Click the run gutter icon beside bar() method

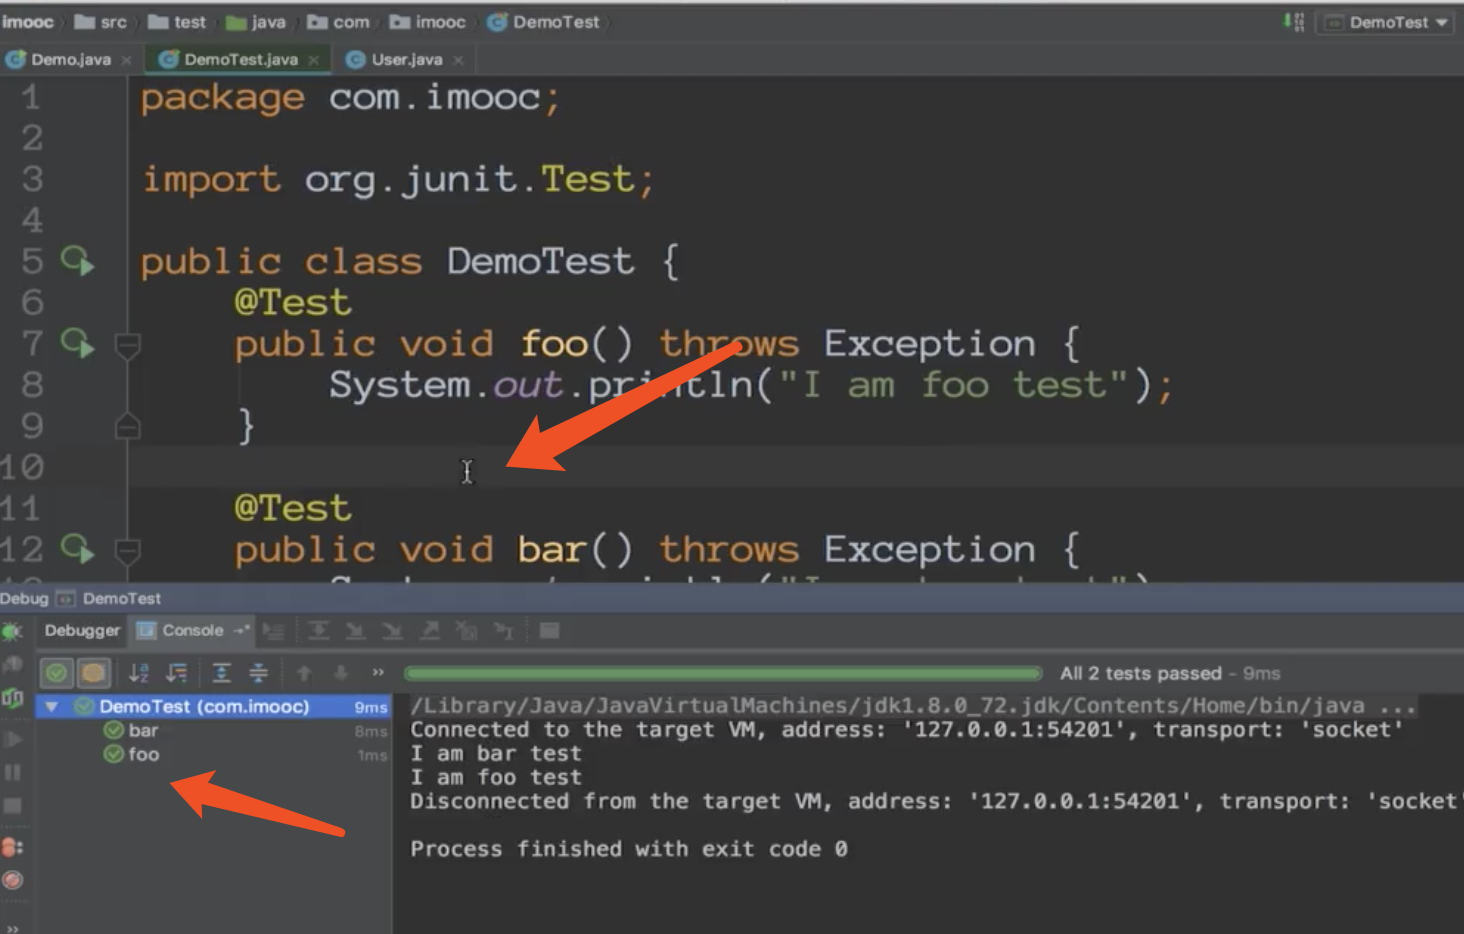tap(77, 549)
